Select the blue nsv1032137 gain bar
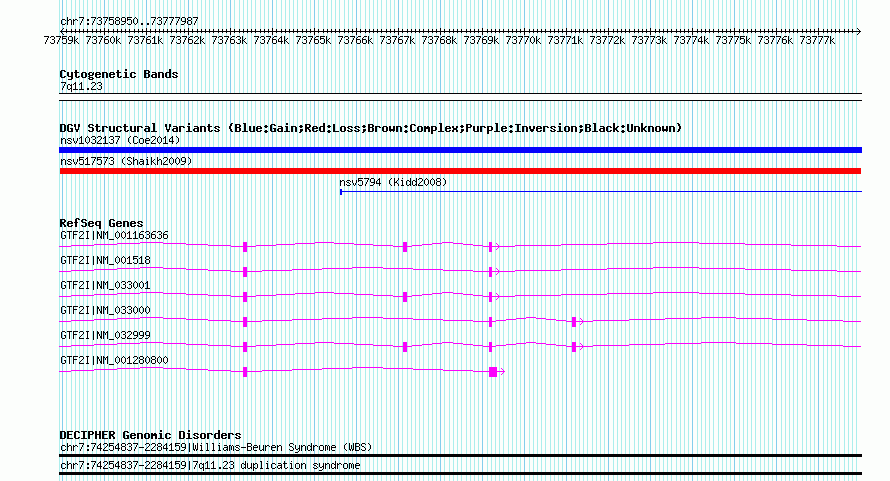Image resolution: width=890 pixels, height=481 pixels. pyautogui.click(x=460, y=150)
